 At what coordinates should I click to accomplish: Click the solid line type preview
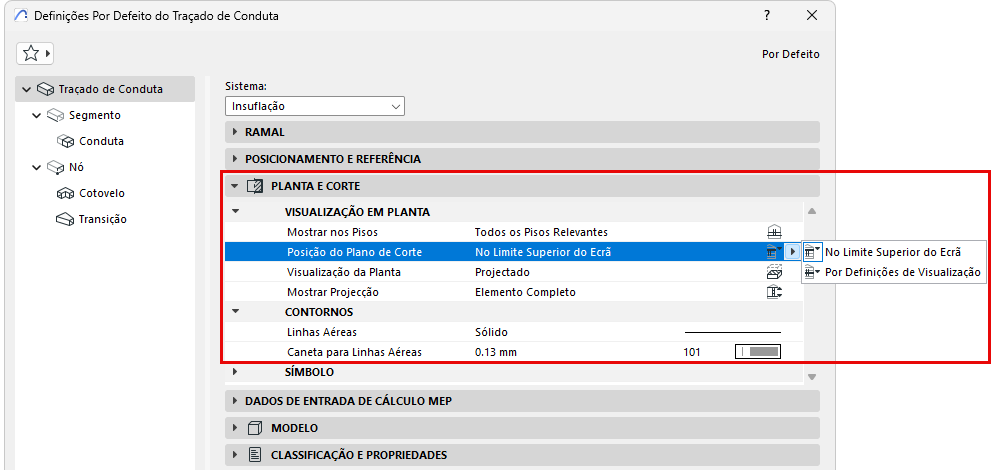[733, 332]
